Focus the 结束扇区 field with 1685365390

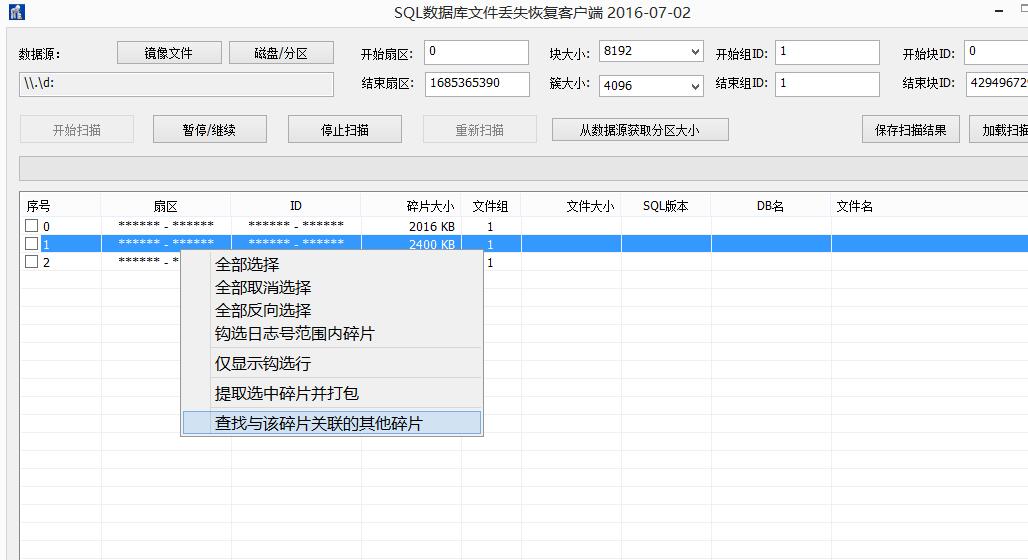[x=477, y=84]
